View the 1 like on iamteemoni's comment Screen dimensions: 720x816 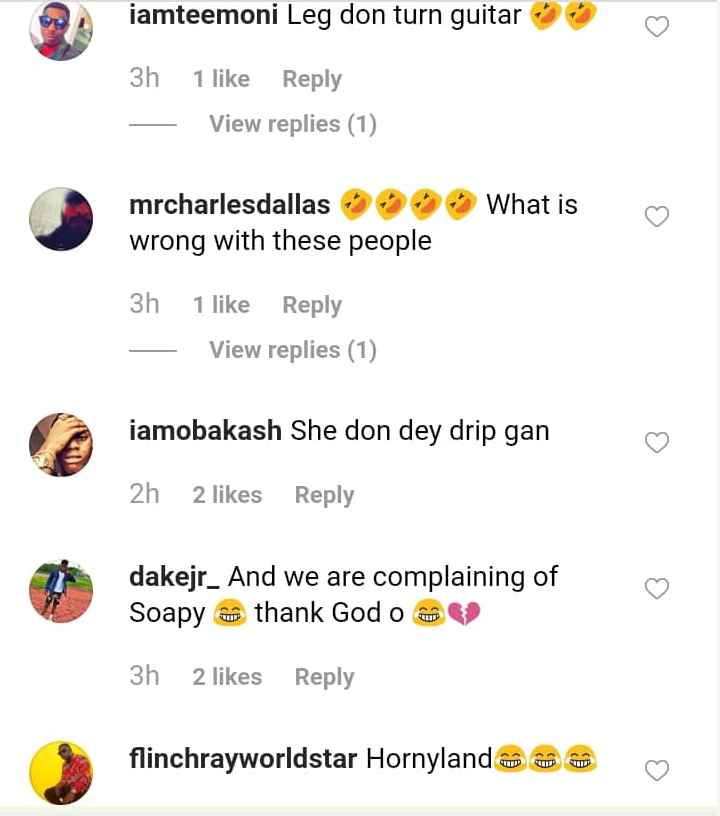221,79
